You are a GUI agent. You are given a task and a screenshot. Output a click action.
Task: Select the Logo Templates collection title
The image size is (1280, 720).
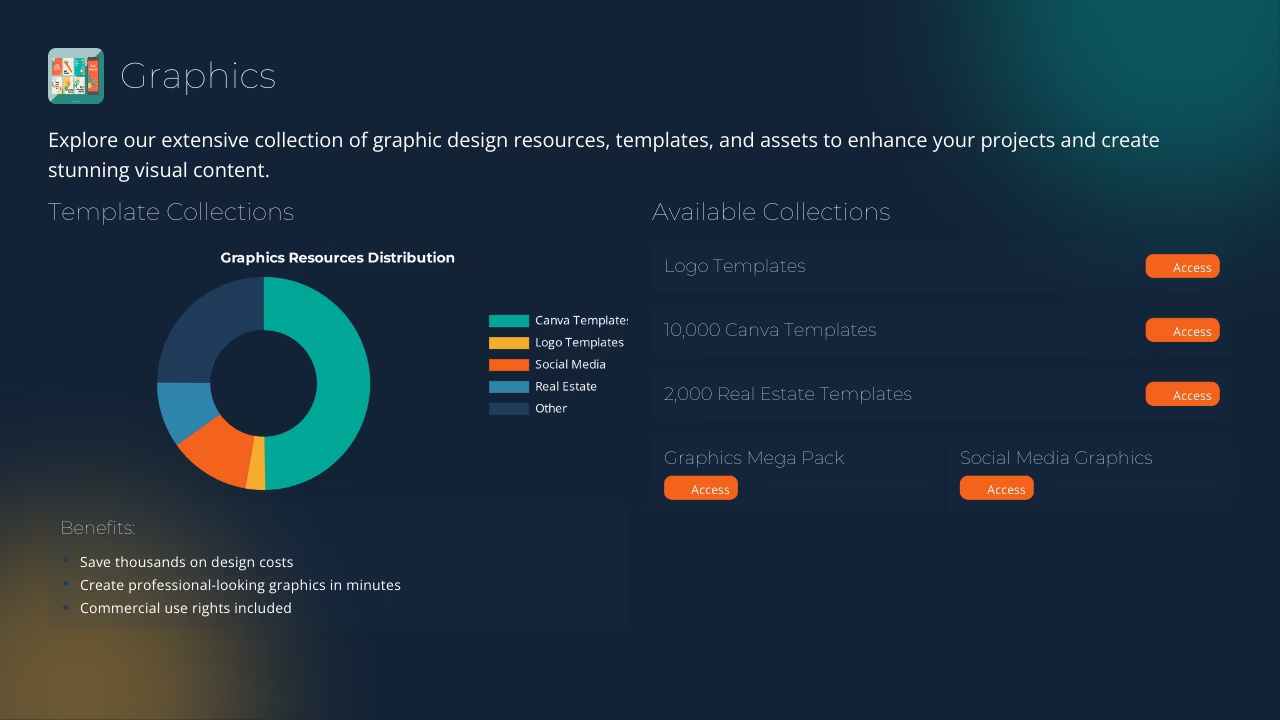tap(734, 266)
